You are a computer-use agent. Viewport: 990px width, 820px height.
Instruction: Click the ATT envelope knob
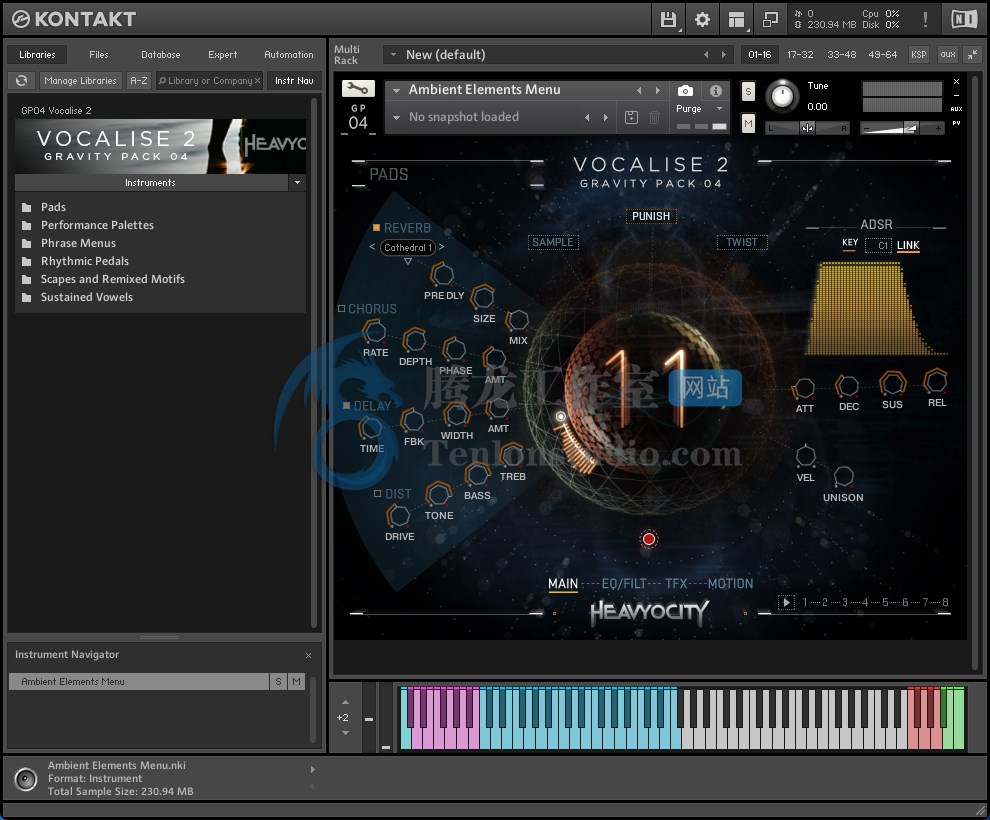(x=804, y=388)
